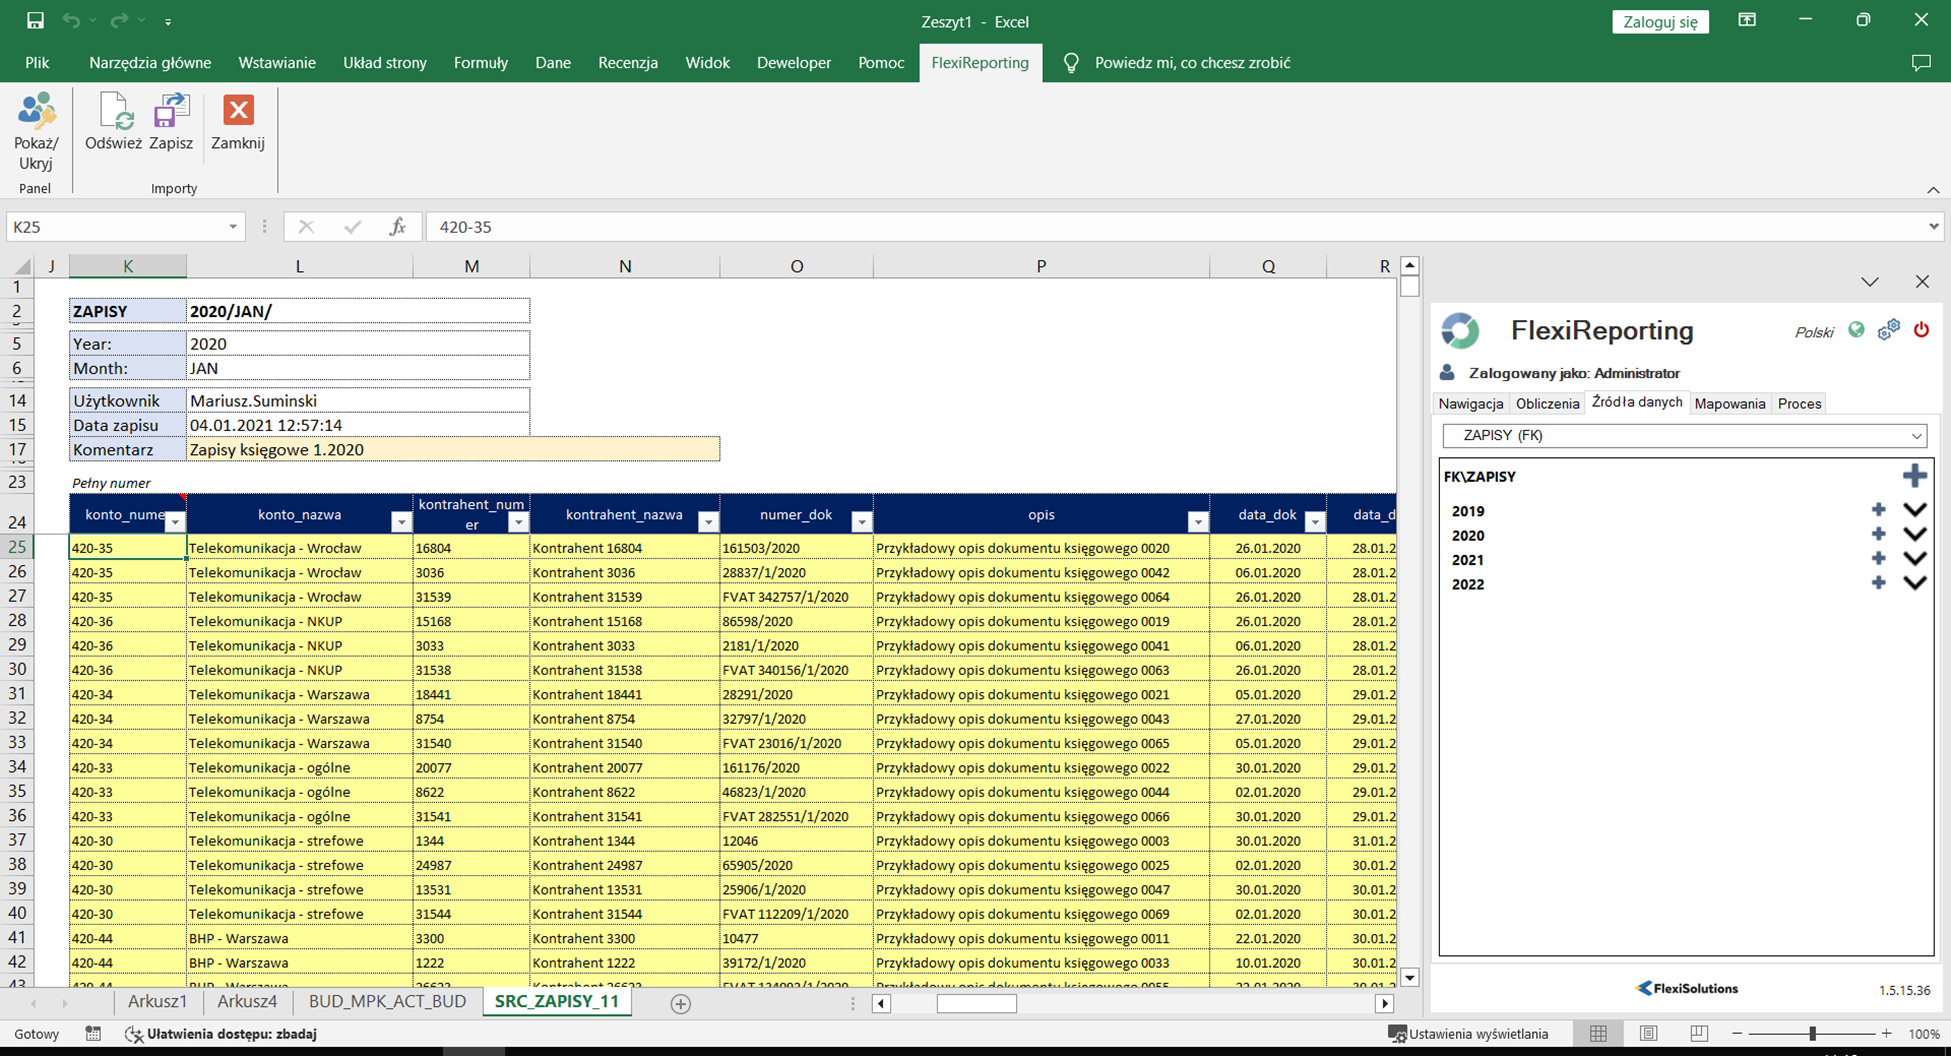Select Normal view in status bar
Image resolution: width=1951 pixels, height=1056 pixels.
click(1598, 1034)
